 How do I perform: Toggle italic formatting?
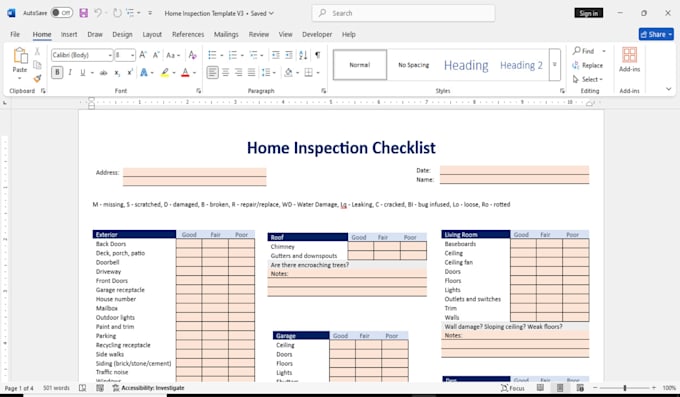pyautogui.click(x=70, y=72)
